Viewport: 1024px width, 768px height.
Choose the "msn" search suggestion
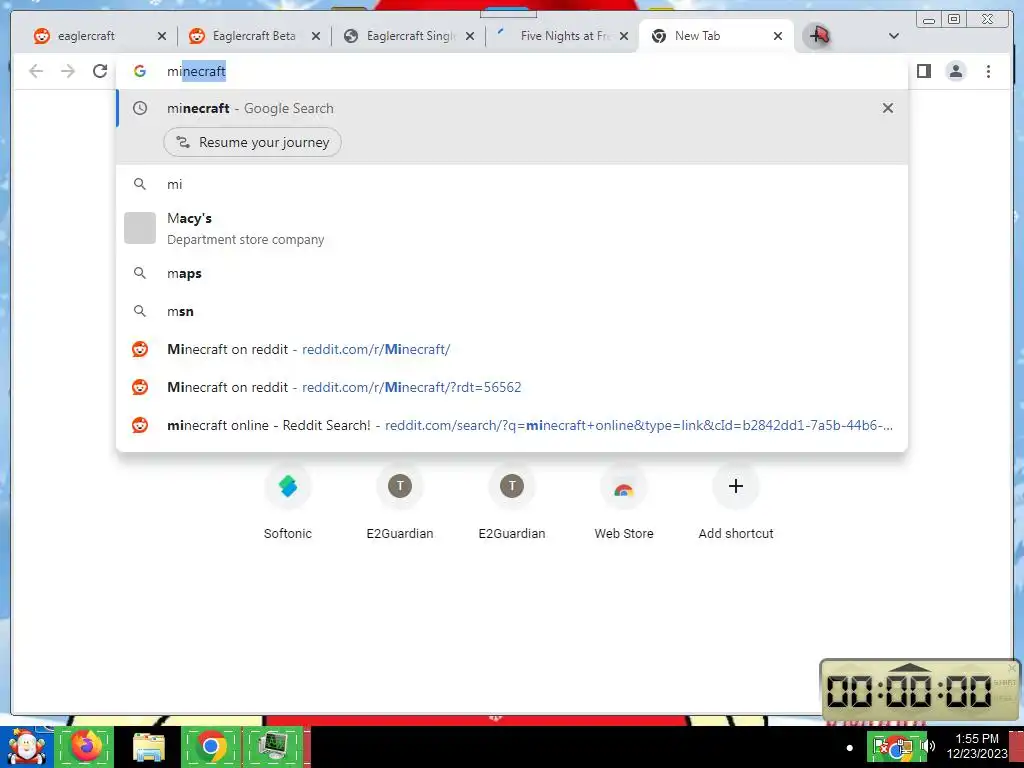512,312
